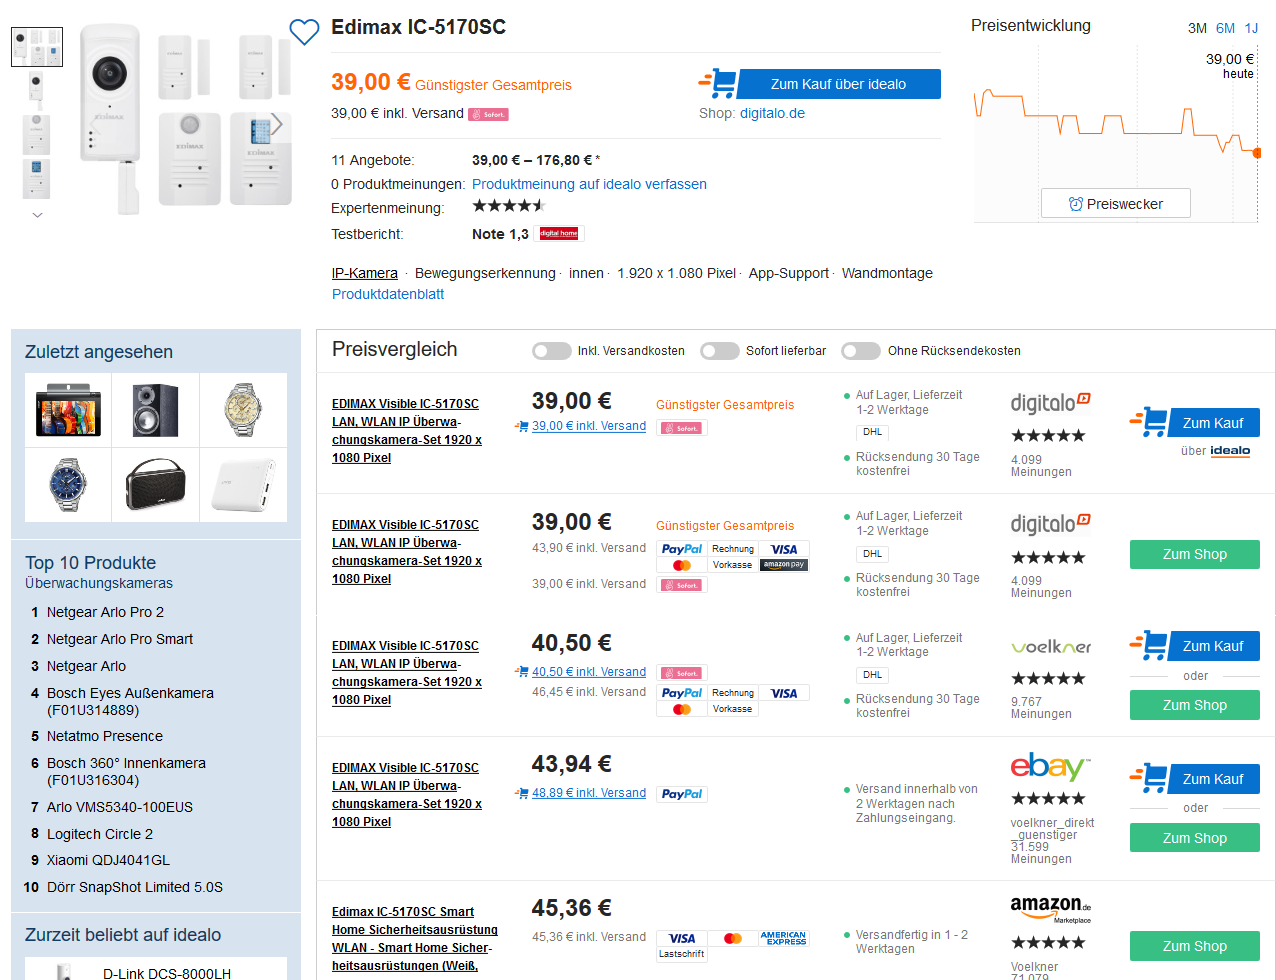Click the eBay shop logo
This screenshot has width=1276, height=980.
[1047, 767]
